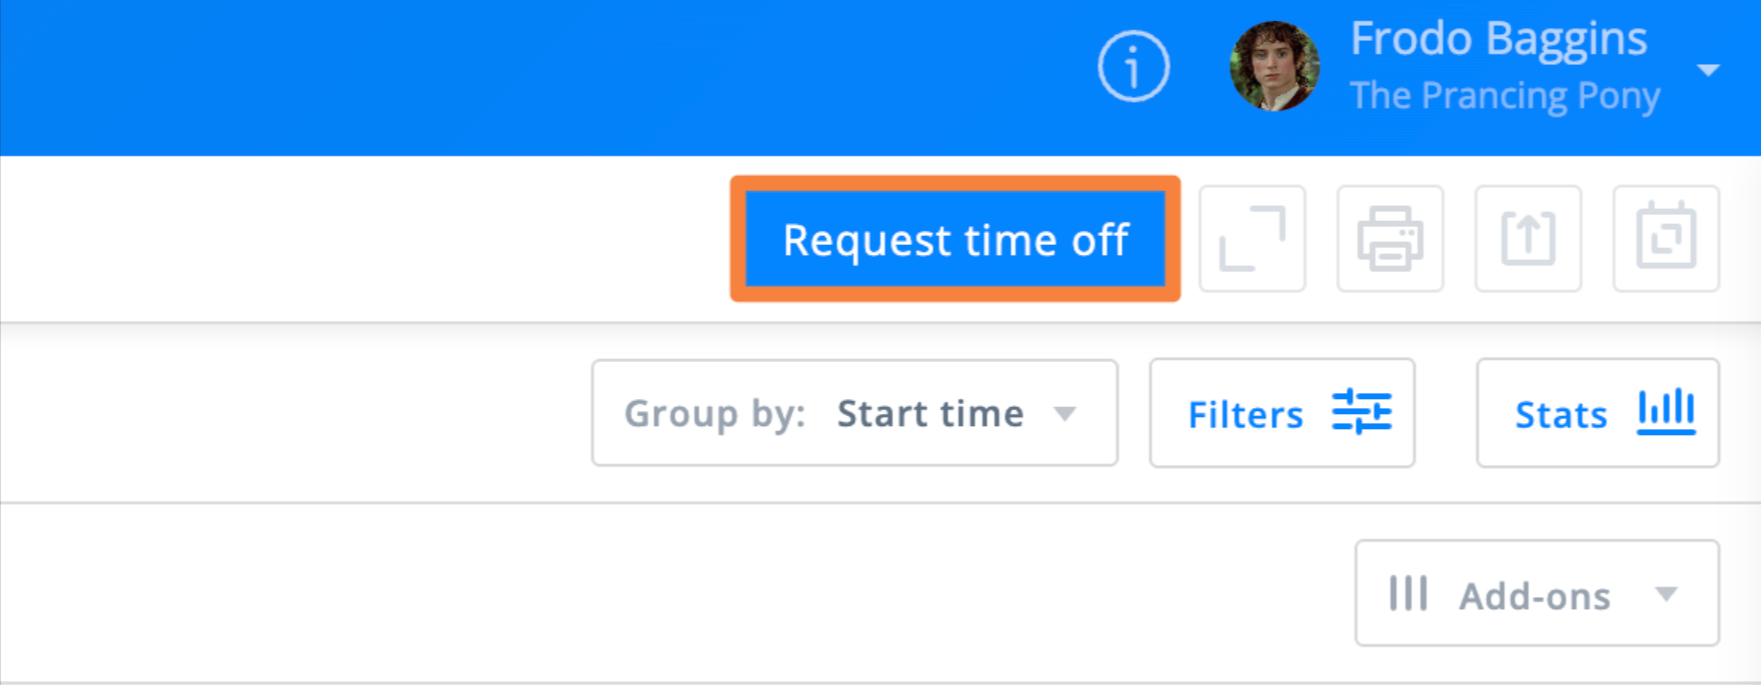Viewport: 1761px width, 685px height.
Task: Click the Stats bar chart icon
Action: point(1666,412)
